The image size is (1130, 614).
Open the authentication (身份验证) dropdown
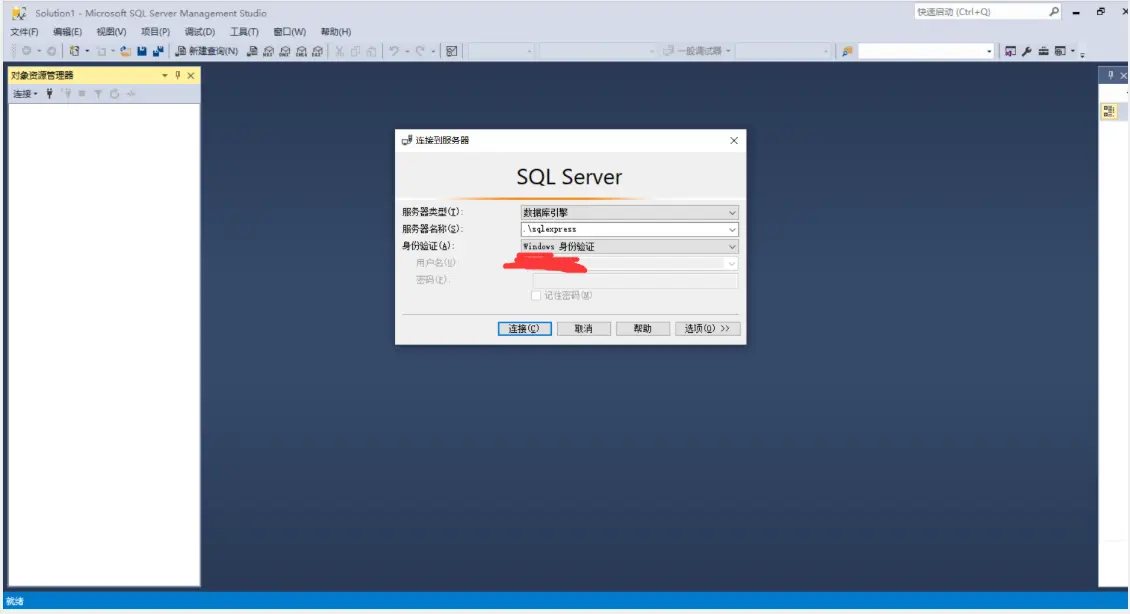pyautogui.click(x=629, y=246)
